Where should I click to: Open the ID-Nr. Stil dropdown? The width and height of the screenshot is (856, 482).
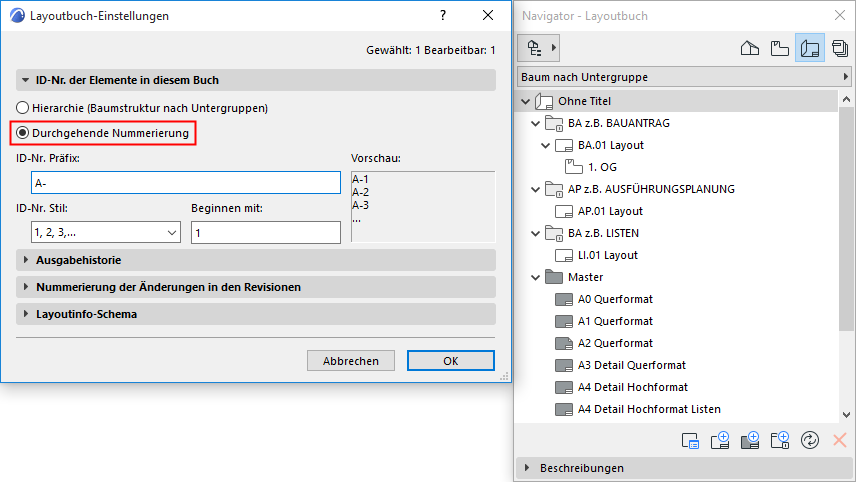pyautogui.click(x=98, y=232)
